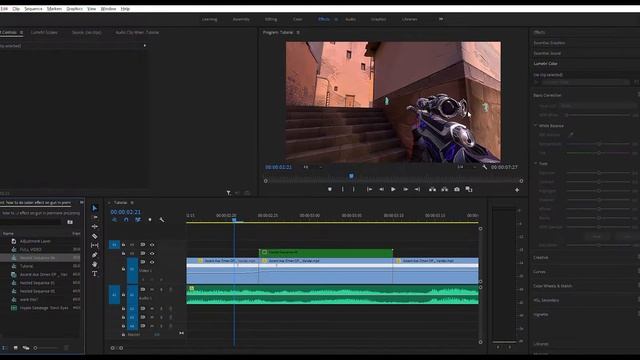Viewport: 640px width, 360px height.
Task: Select the Adjustment Layer project item
Action: coord(36,241)
